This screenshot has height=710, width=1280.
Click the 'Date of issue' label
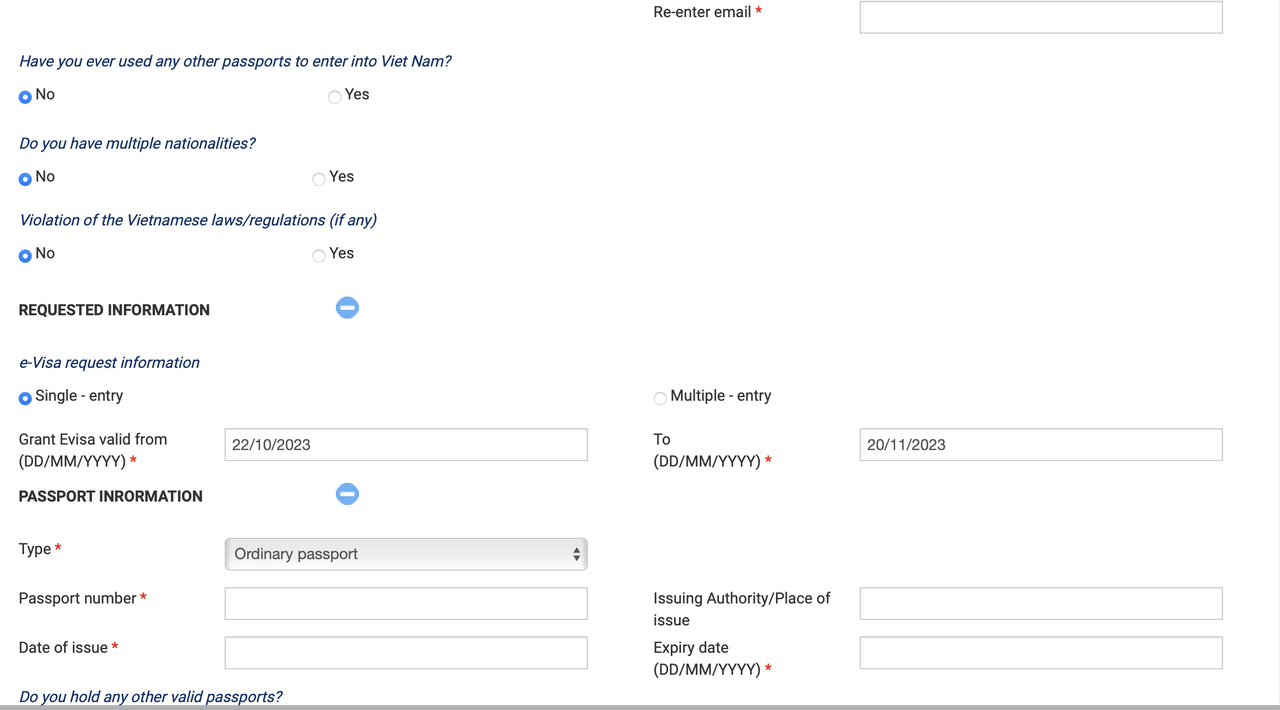click(63, 647)
